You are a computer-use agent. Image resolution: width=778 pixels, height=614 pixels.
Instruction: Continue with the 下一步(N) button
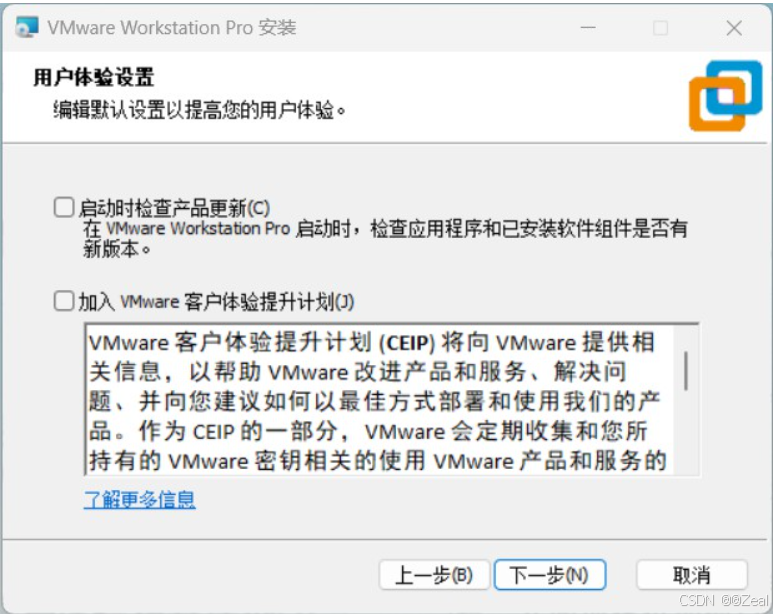coord(550,575)
